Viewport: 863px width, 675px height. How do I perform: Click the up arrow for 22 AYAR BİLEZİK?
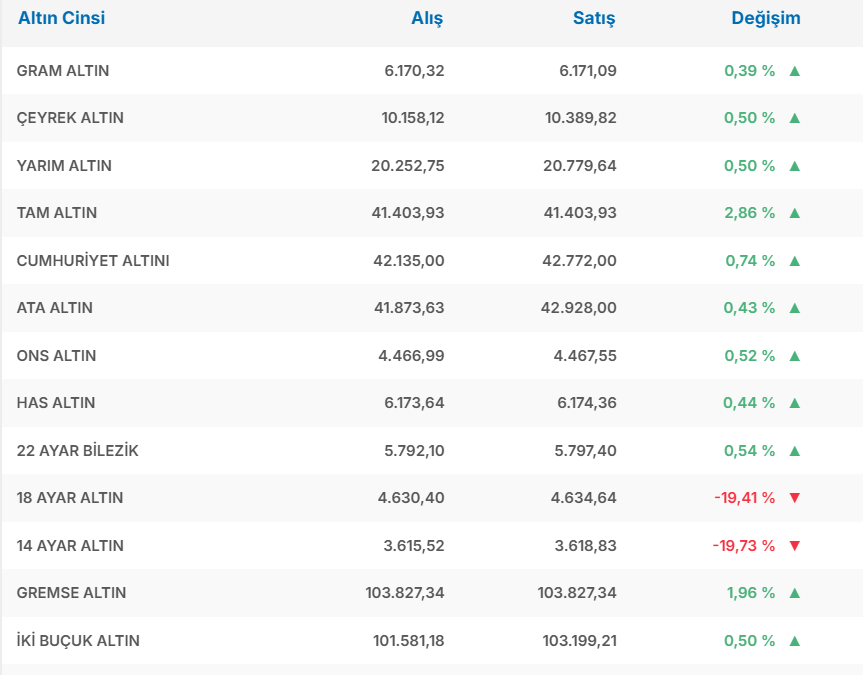pos(795,451)
